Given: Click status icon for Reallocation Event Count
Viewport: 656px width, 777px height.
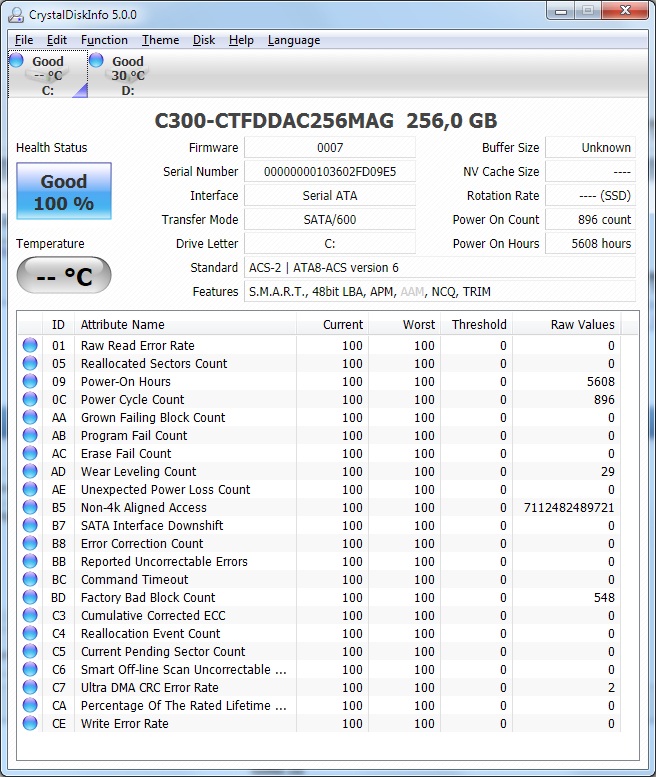Looking at the screenshot, I should [30, 633].
